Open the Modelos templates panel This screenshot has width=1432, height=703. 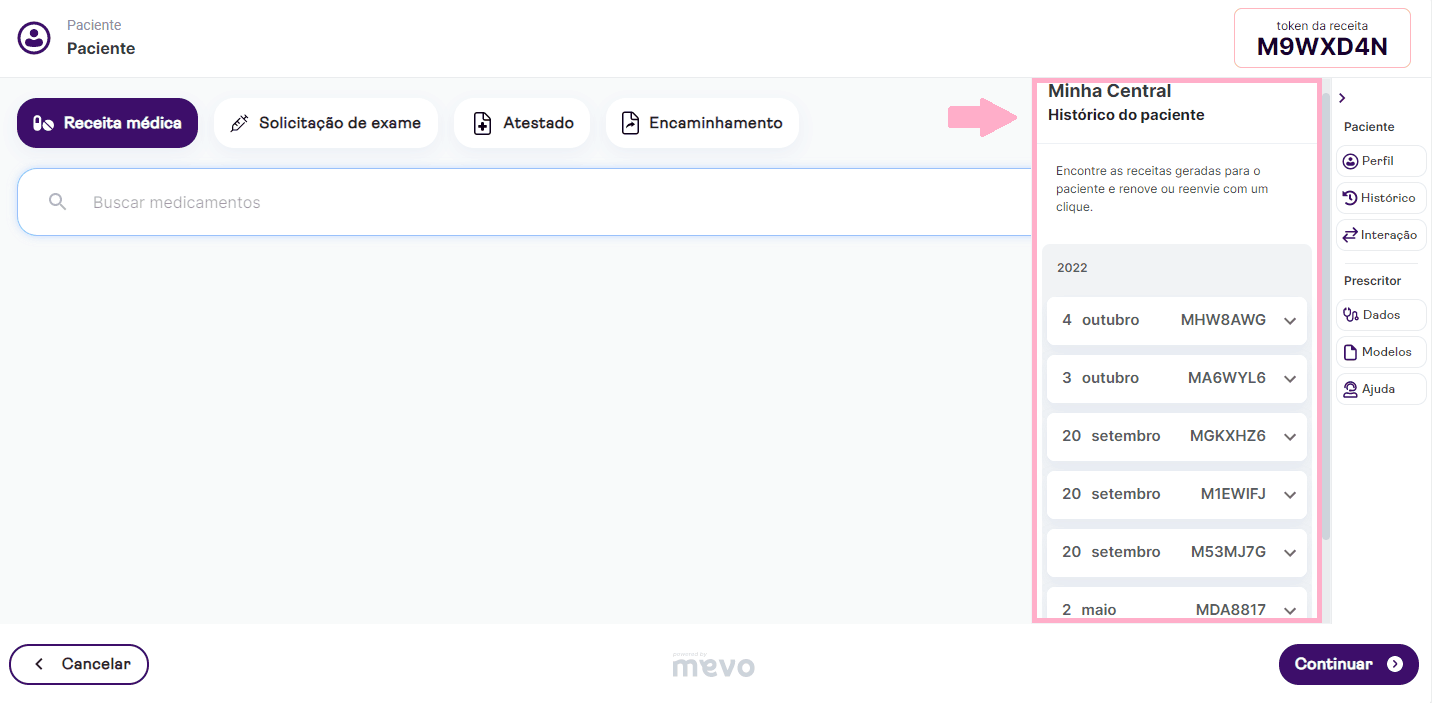pos(1380,352)
